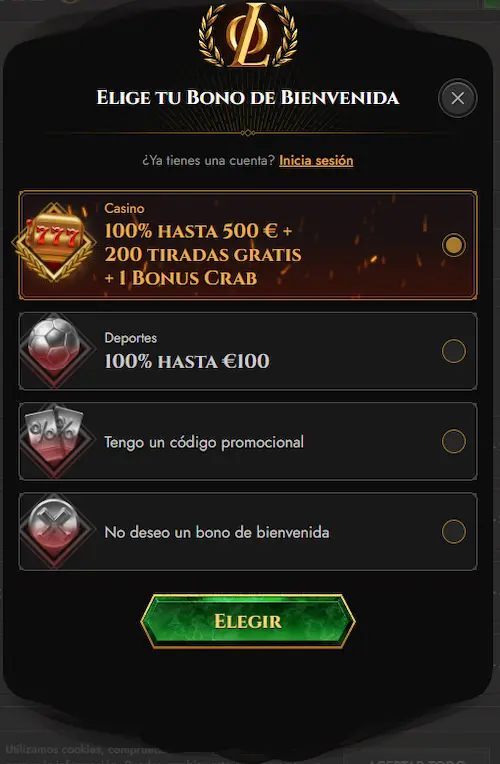Click the Elige tu Bono de Bienvenida heading

[x=248, y=97]
